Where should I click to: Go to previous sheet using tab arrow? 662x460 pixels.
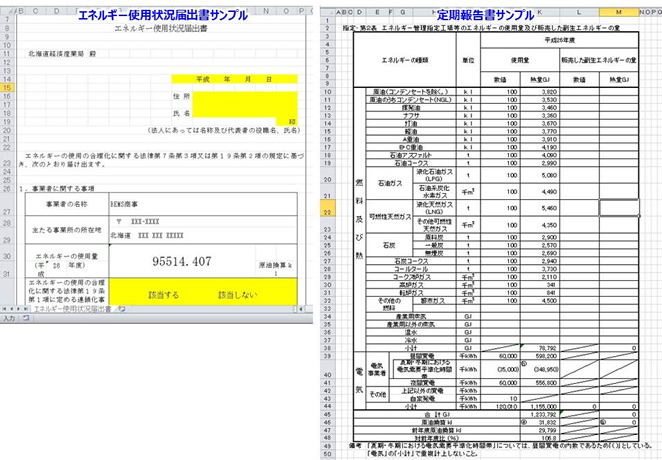pos(11,309)
